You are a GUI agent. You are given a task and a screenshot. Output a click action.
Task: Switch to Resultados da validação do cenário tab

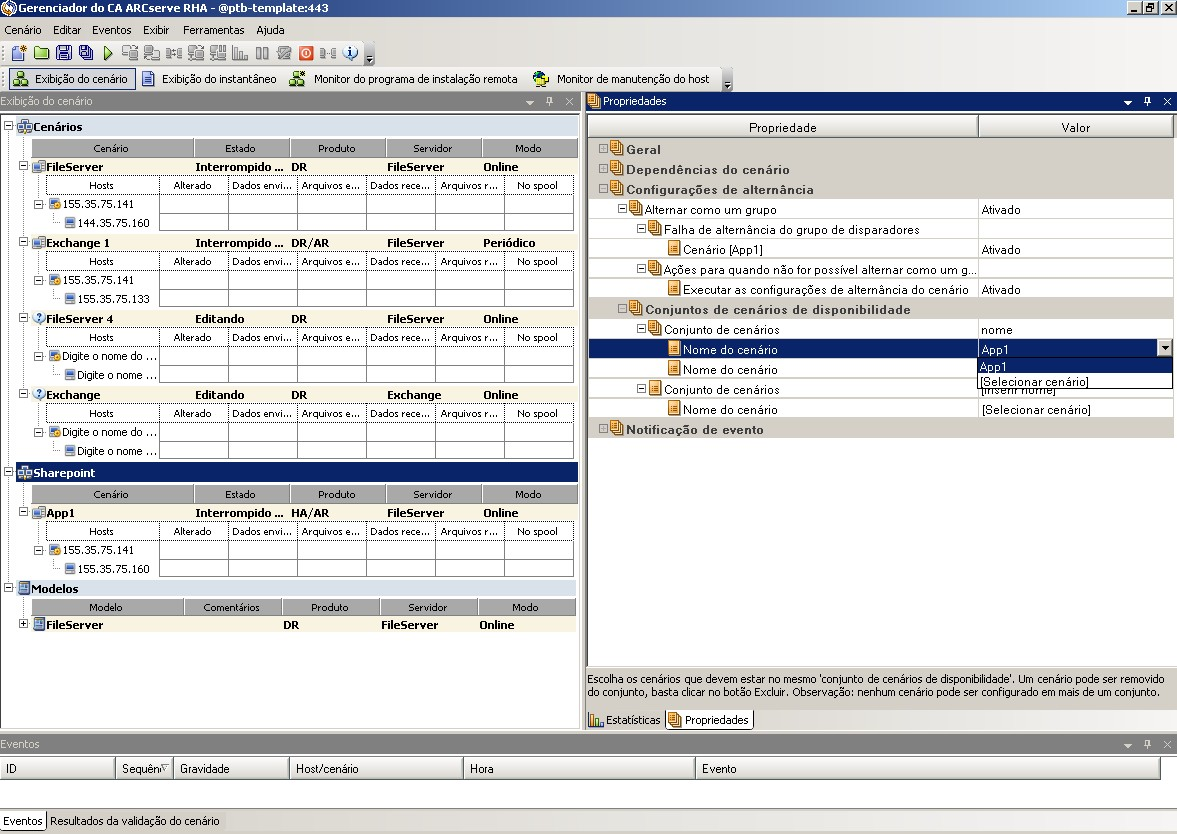(134, 821)
